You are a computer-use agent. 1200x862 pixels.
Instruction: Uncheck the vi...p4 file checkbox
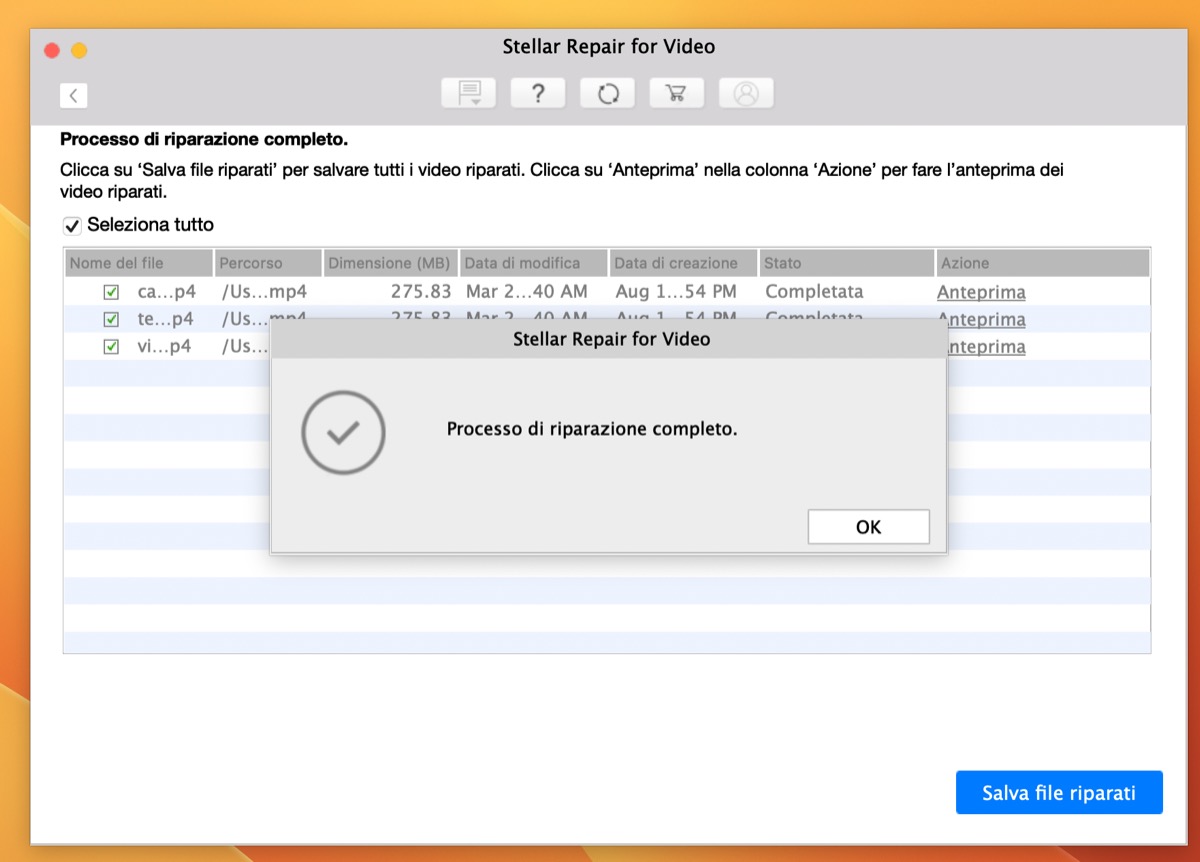pos(110,346)
